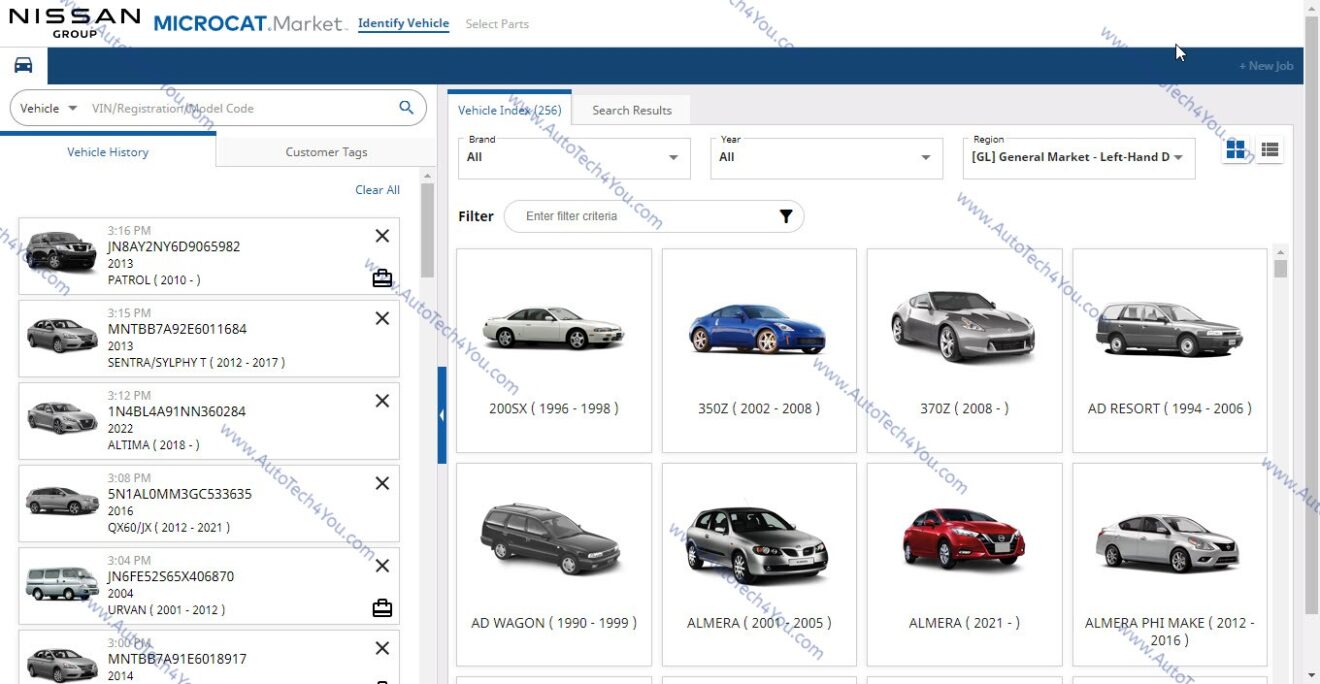Open the Search Results tab
This screenshot has height=684, width=1320.
click(632, 110)
